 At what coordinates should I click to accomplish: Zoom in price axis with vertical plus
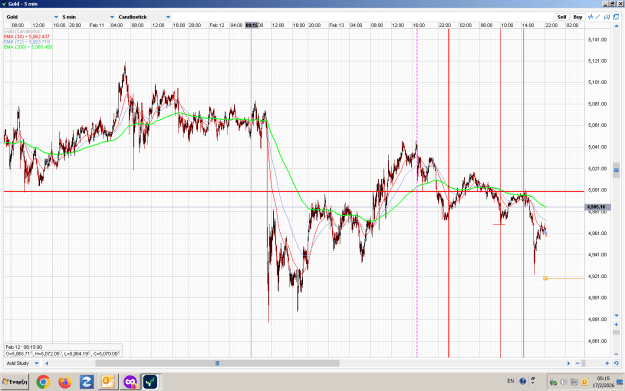click(x=616, y=324)
